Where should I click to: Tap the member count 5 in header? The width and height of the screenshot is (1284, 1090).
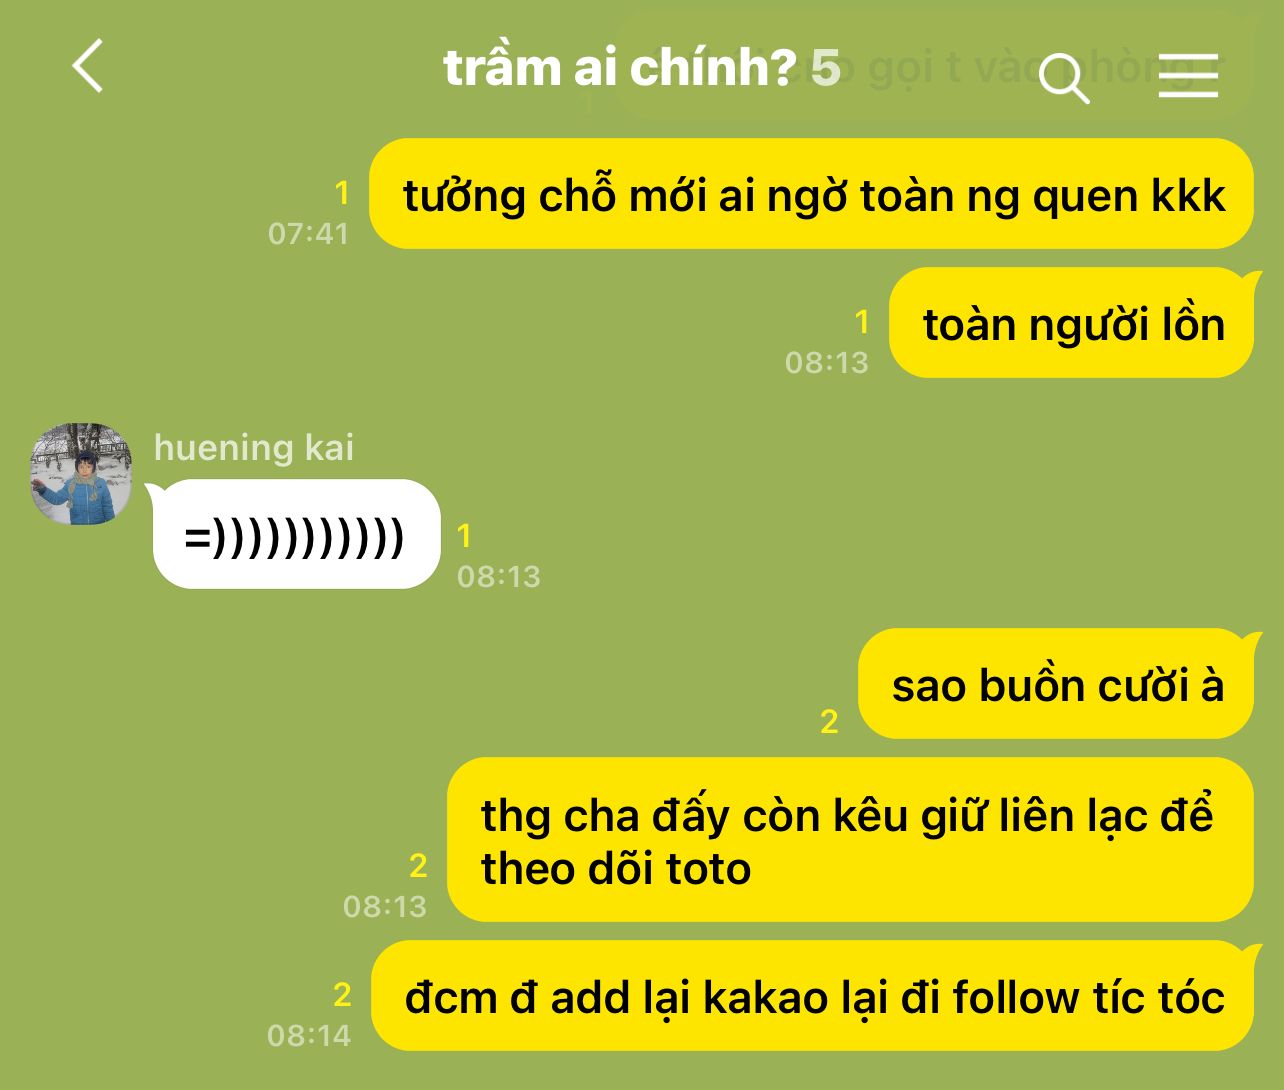(x=825, y=67)
